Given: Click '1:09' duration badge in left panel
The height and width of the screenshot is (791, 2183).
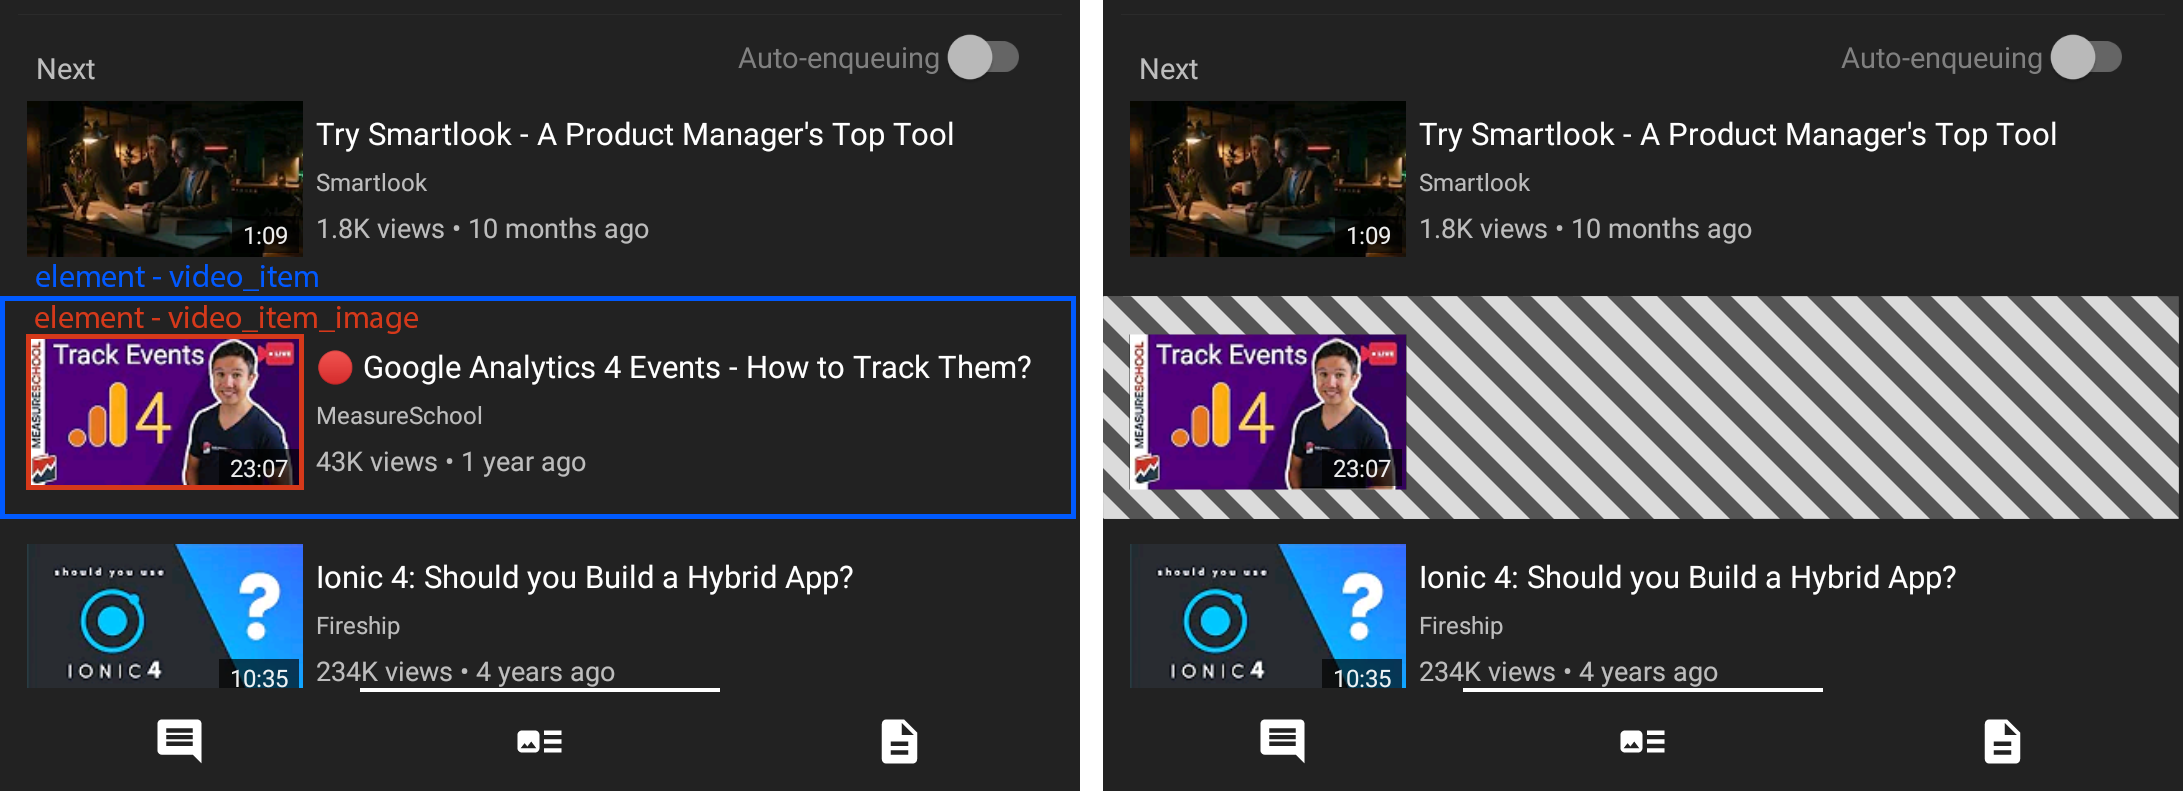Looking at the screenshot, I should click(265, 236).
